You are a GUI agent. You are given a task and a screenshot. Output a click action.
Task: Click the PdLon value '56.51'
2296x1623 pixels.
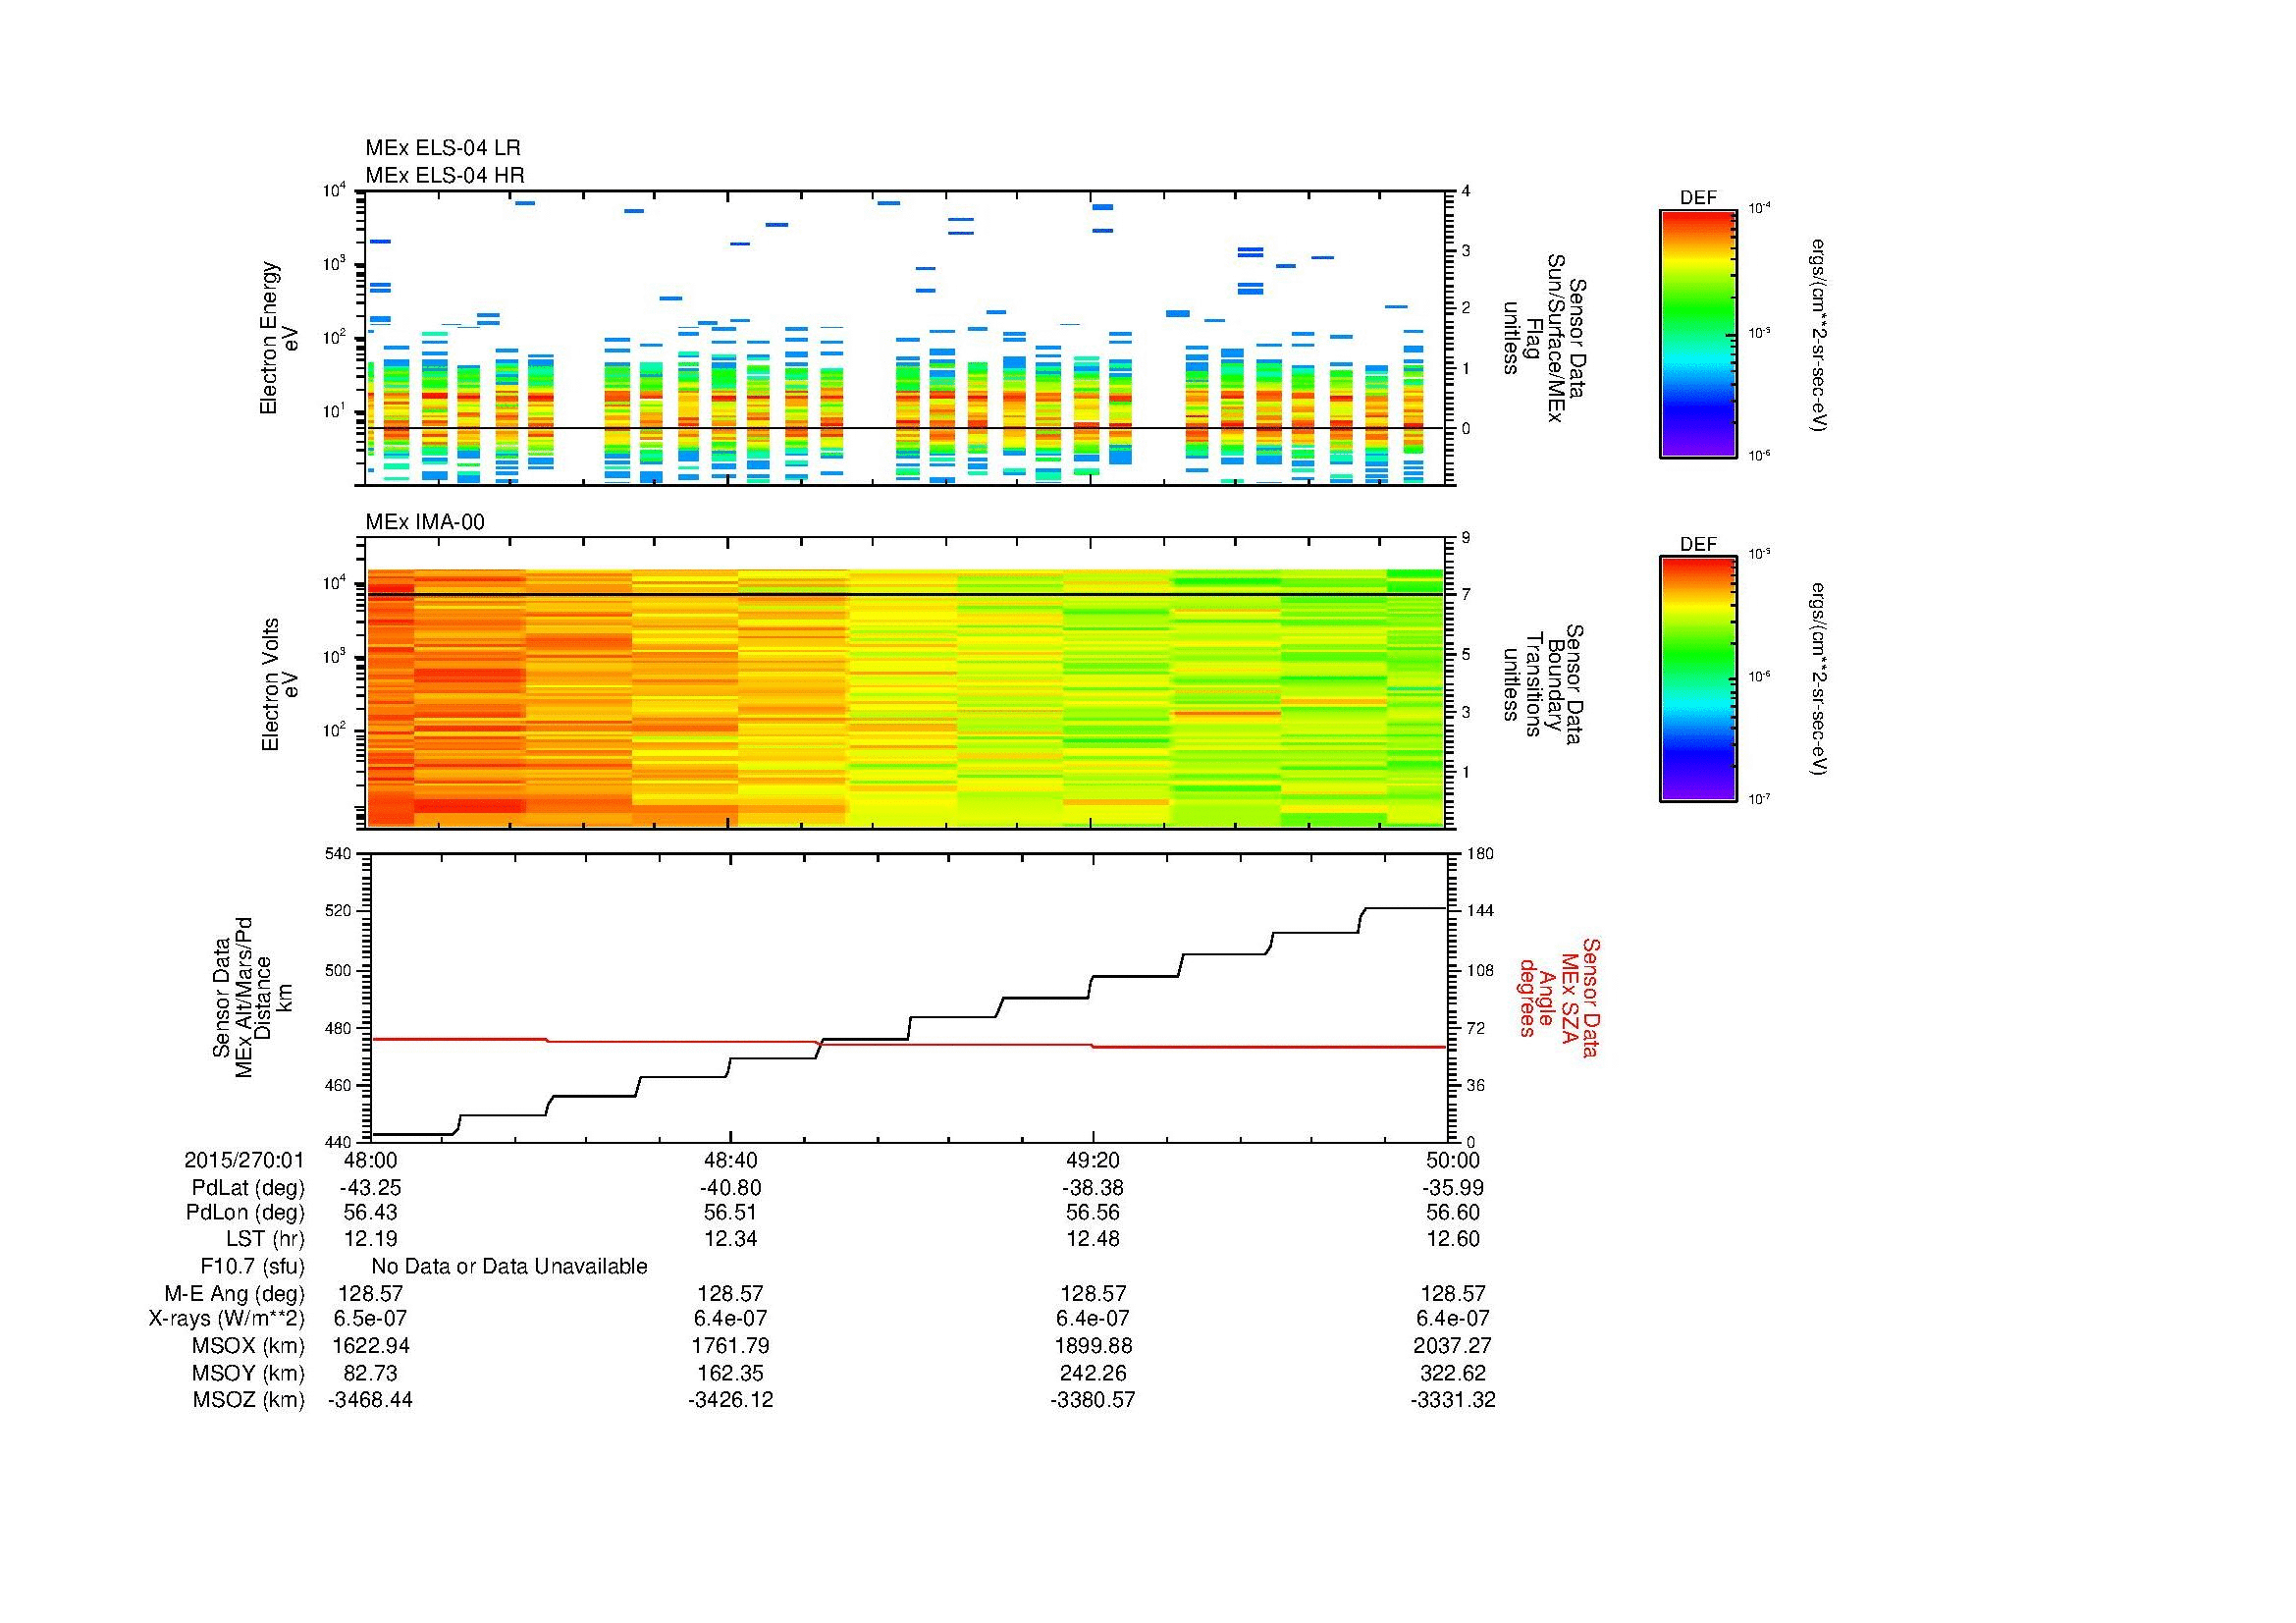pos(731,1213)
